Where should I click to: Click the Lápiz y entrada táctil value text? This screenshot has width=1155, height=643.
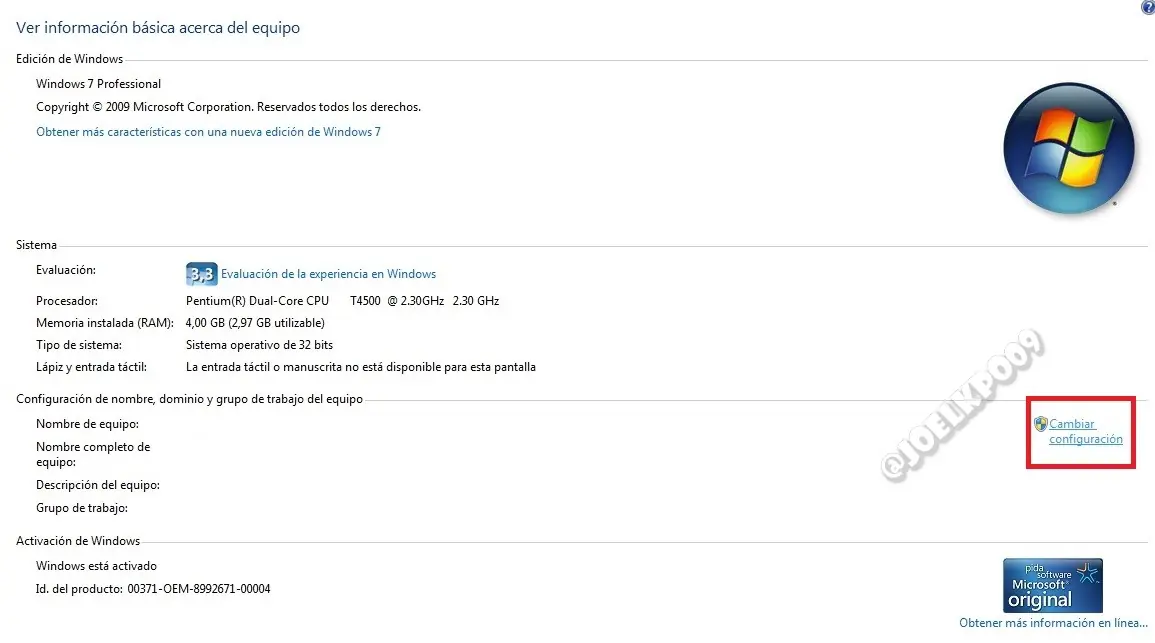[361, 367]
